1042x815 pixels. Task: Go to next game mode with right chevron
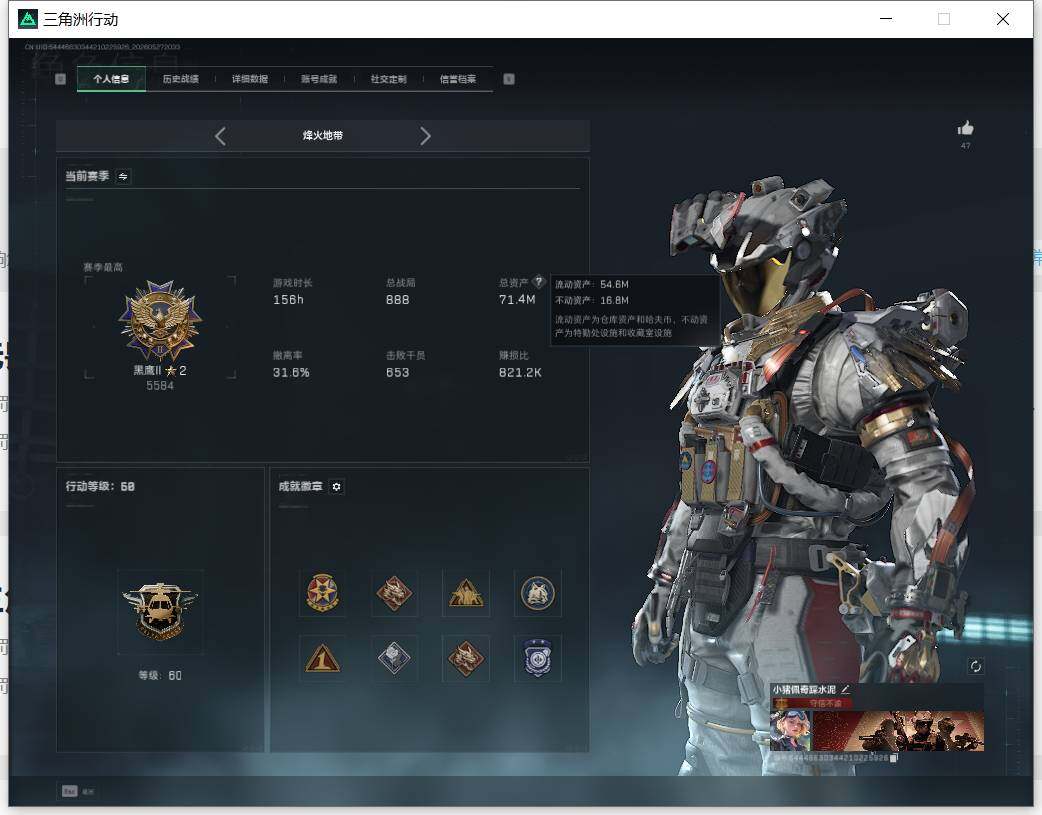425,136
